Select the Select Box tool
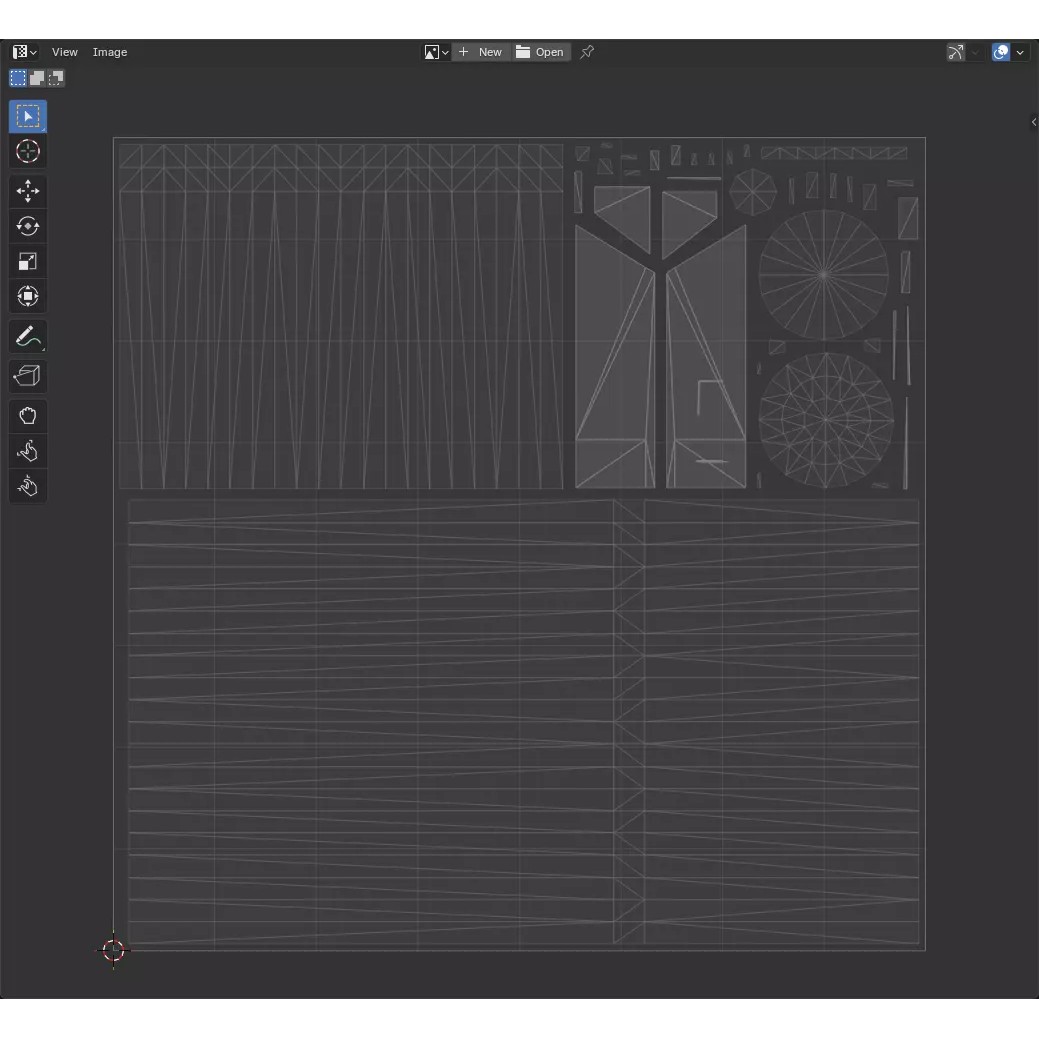The height and width of the screenshot is (1039, 1039). click(x=28, y=117)
